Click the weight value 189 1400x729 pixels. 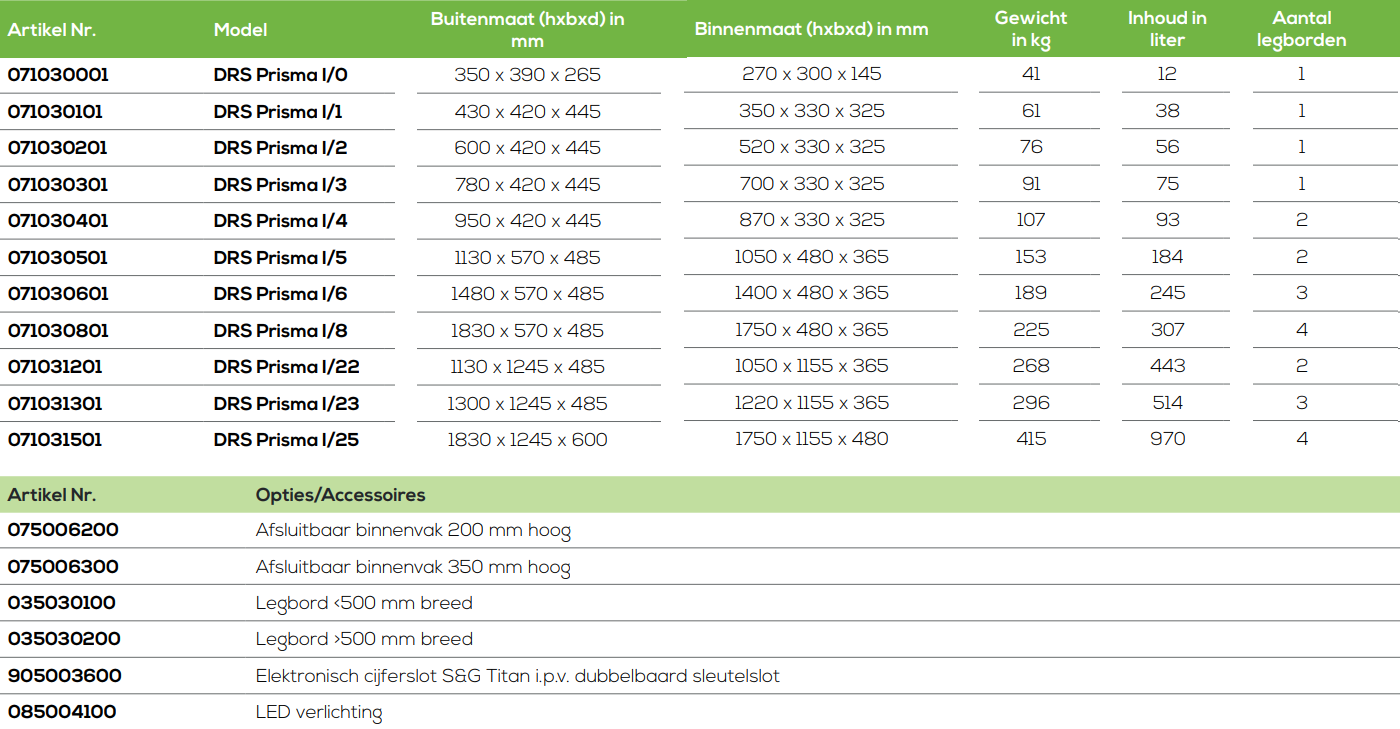[1031, 293]
